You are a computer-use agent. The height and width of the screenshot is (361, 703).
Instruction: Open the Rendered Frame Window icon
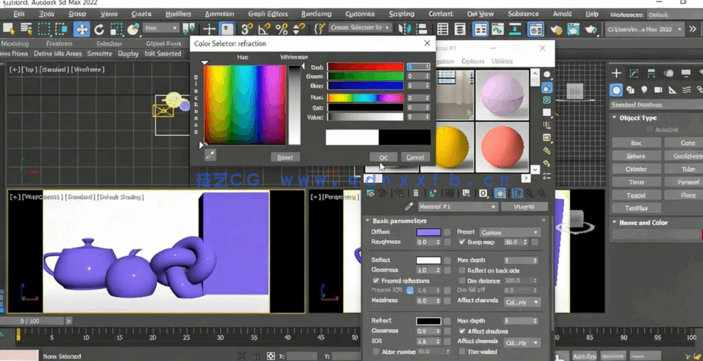click(x=573, y=30)
